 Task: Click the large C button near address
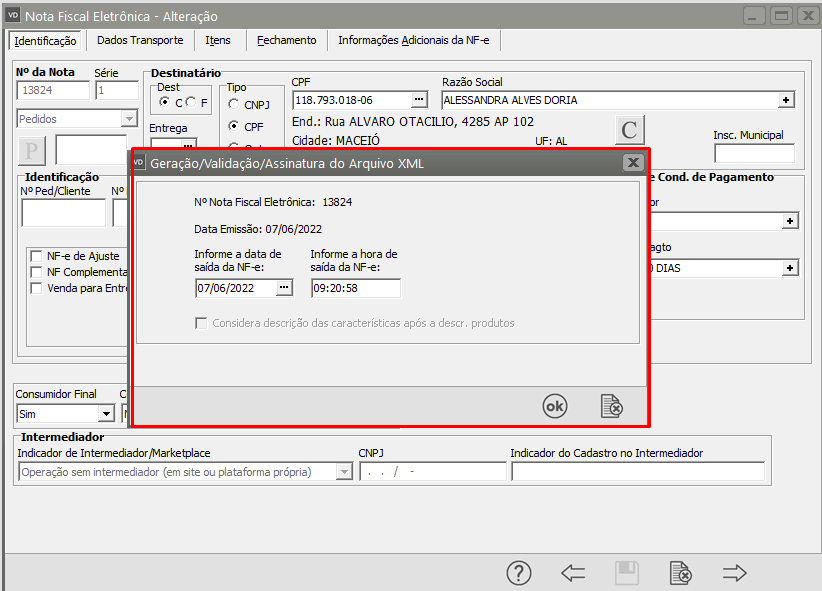629,131
